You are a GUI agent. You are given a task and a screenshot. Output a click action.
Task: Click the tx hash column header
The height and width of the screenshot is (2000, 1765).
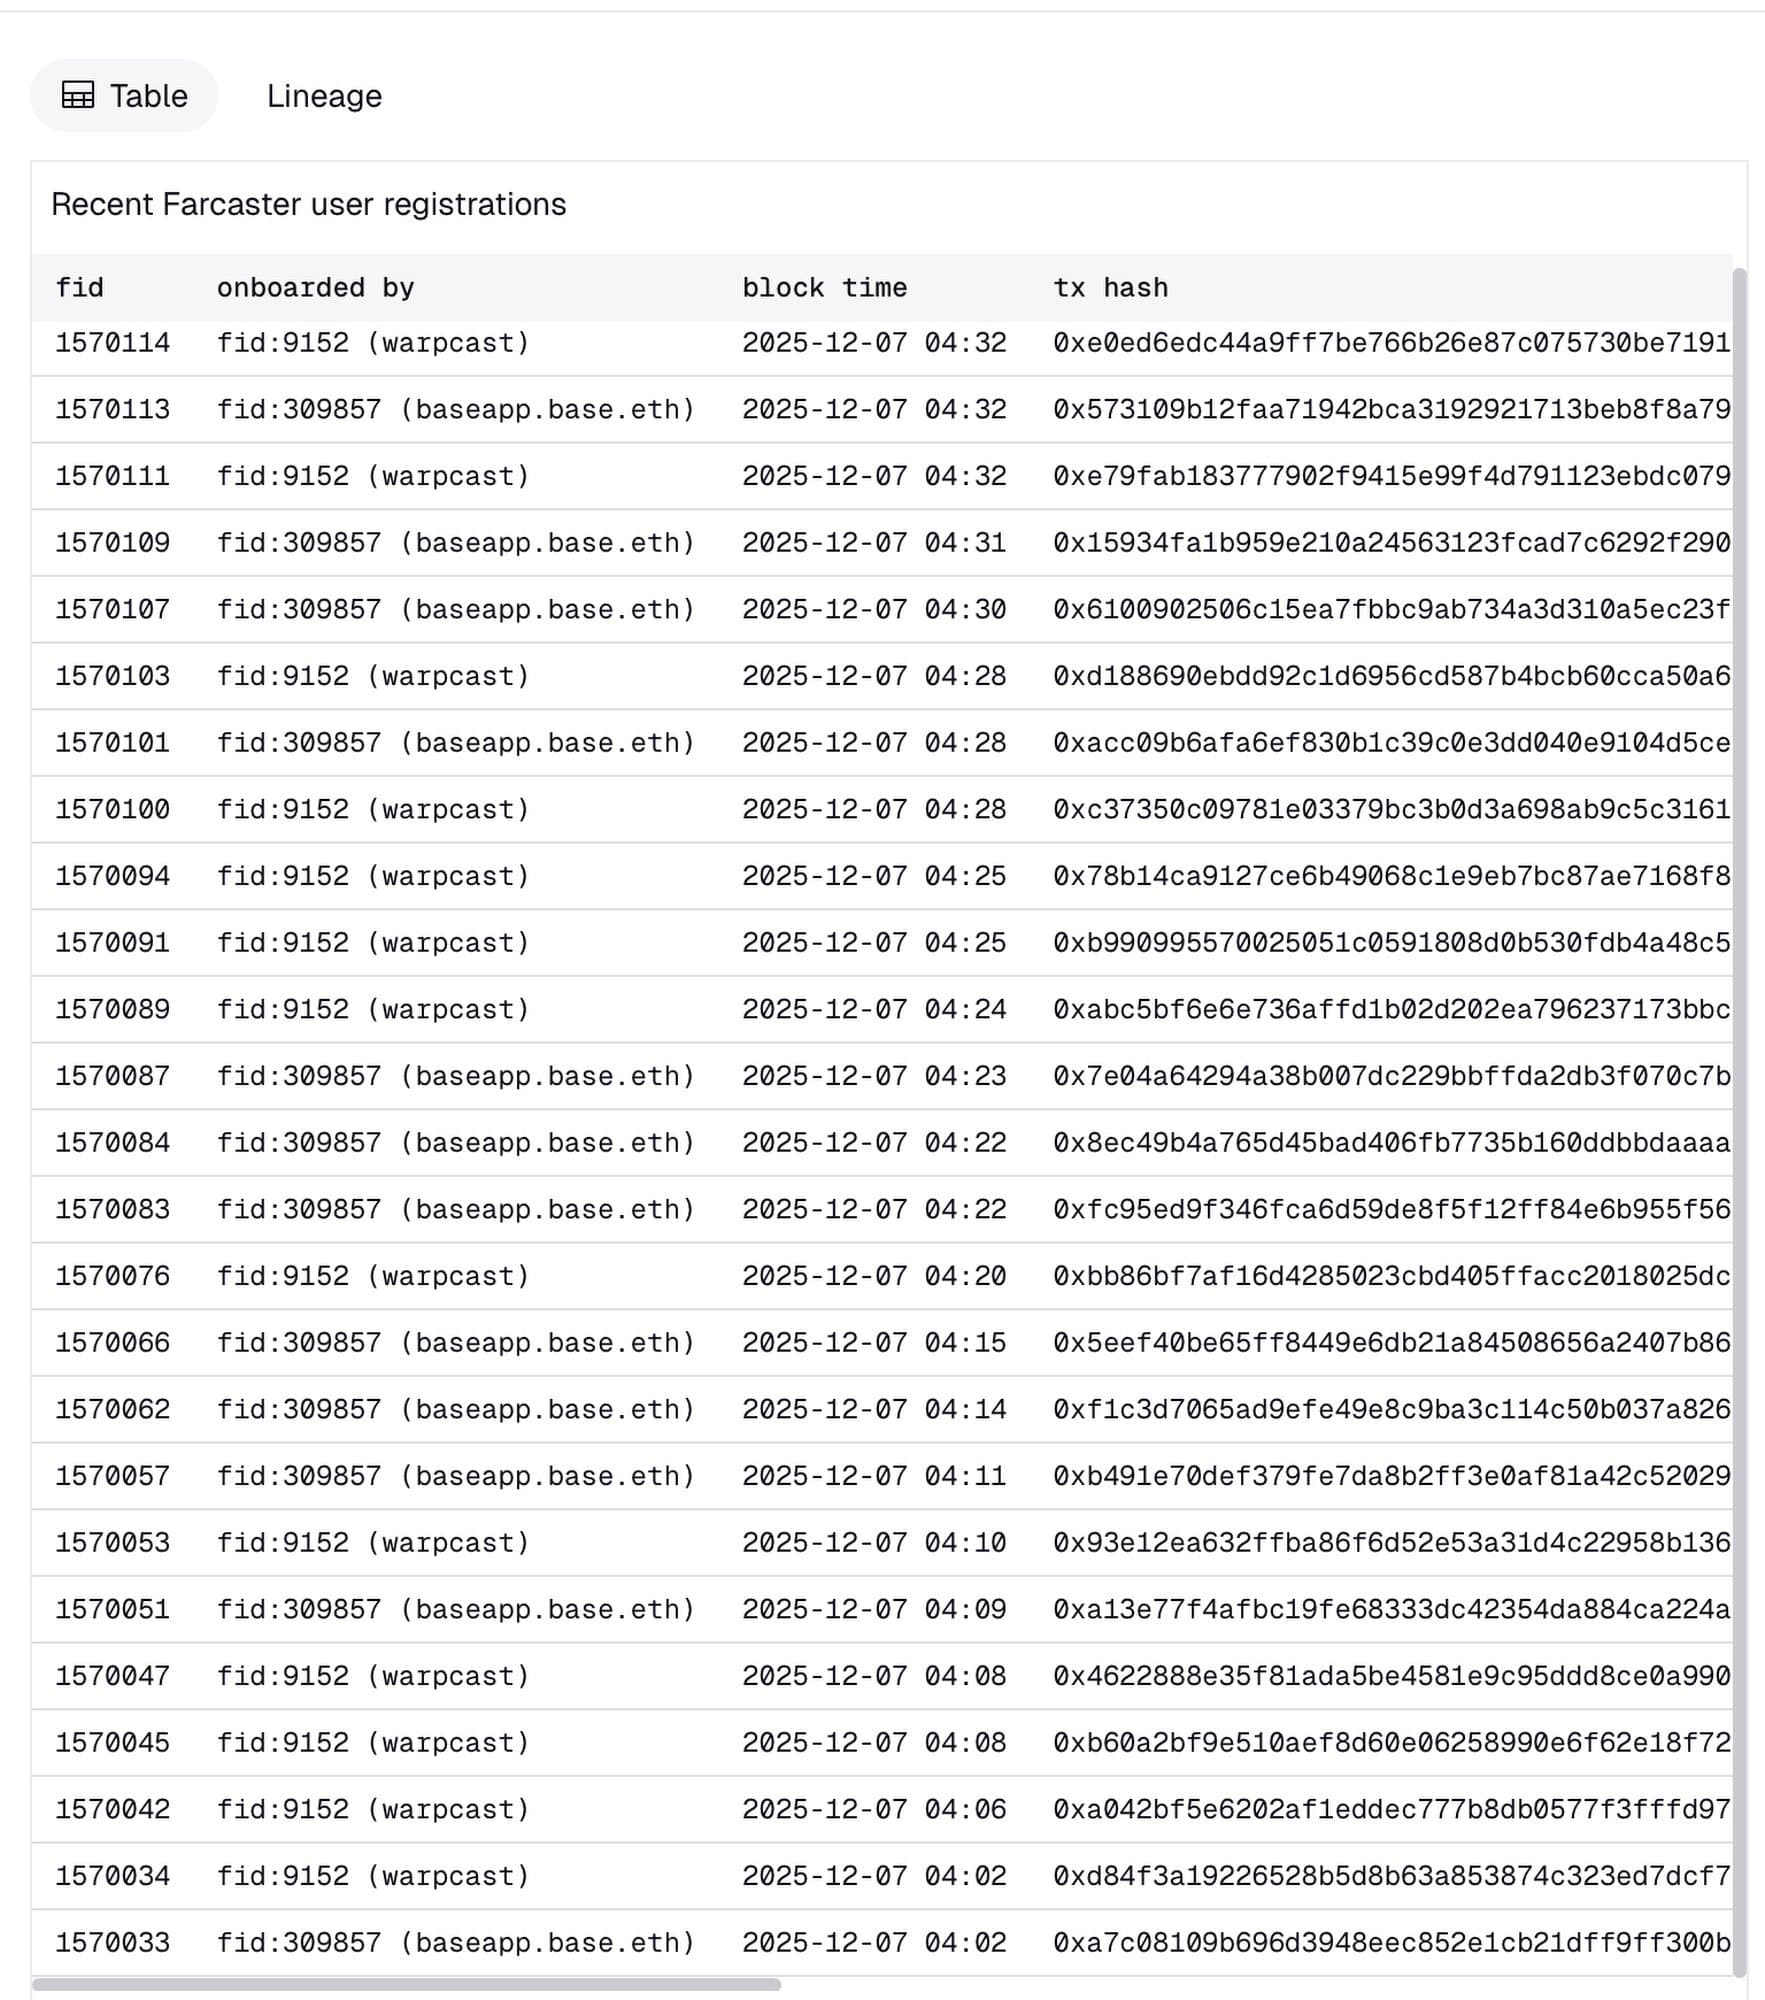[1110, 288]
